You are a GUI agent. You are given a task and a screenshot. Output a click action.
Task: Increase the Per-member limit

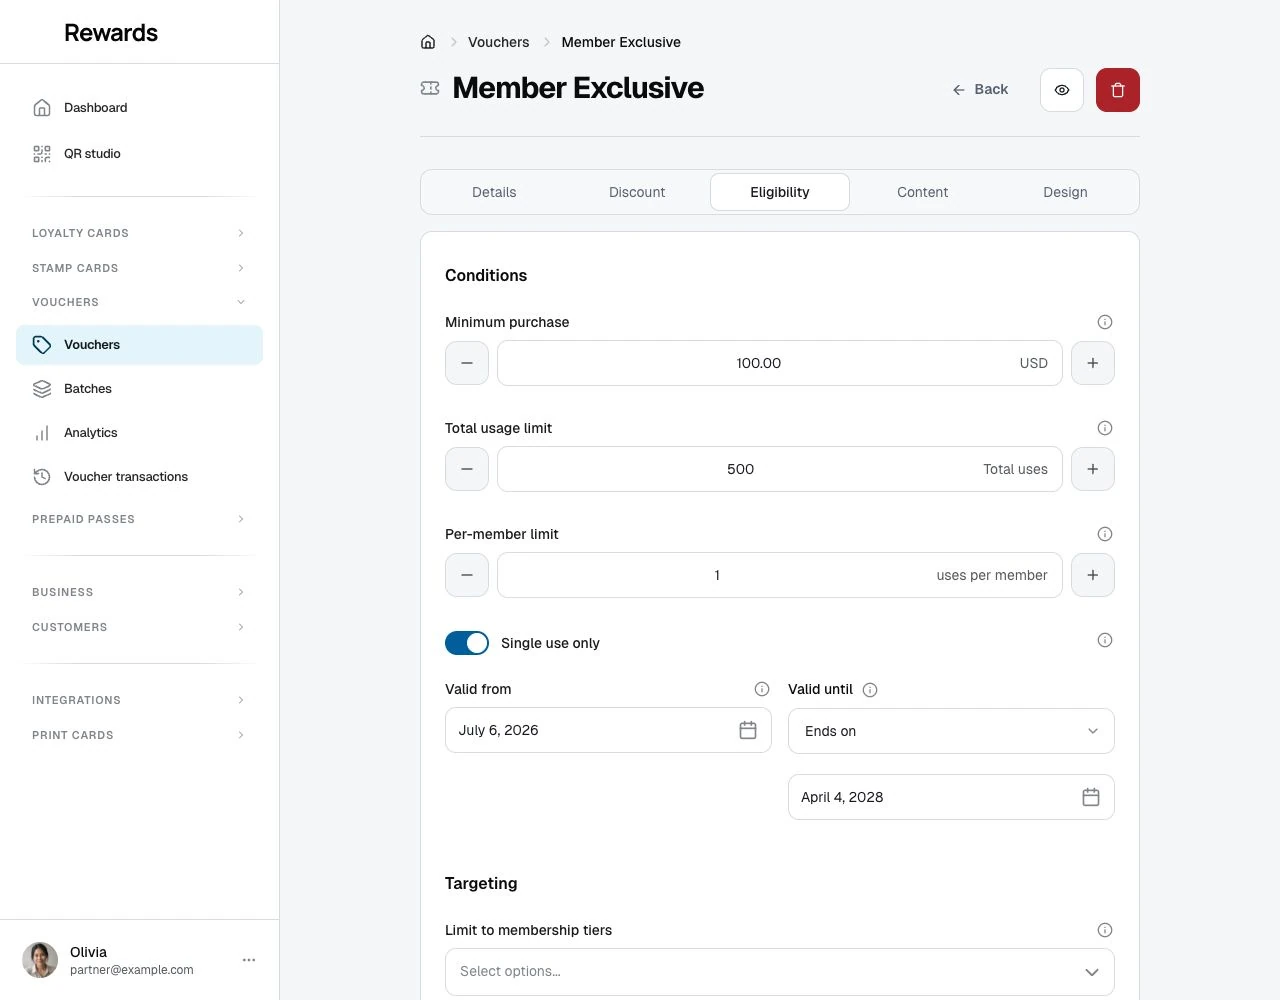click(1093, 575)
